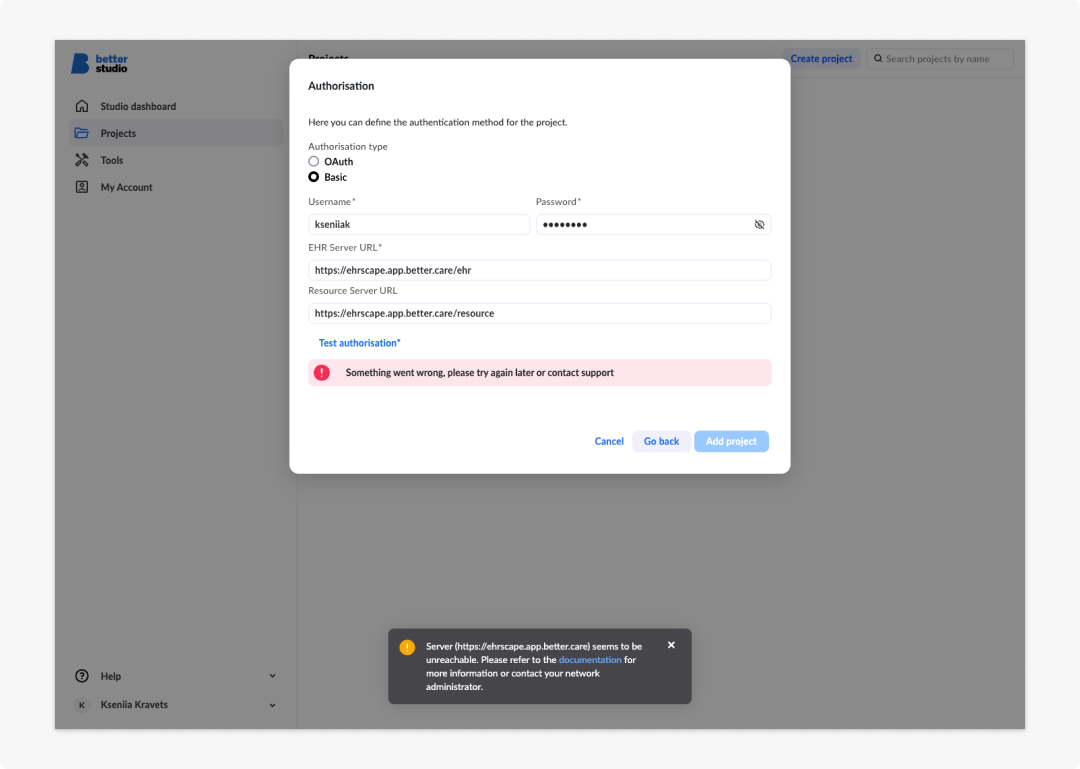
Task: Click the red error alert icon
Action: tap(322, 373)
